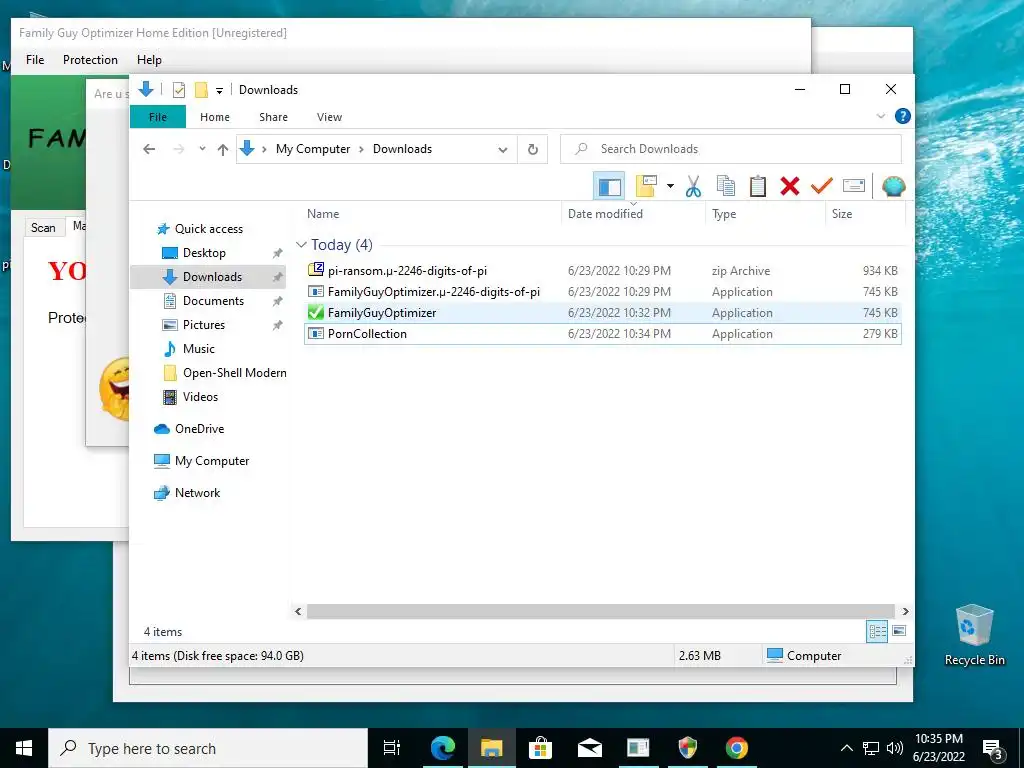
Task: Show hidden system tray icons chevron
Action: pyautogui.click(x=846, y=748)
